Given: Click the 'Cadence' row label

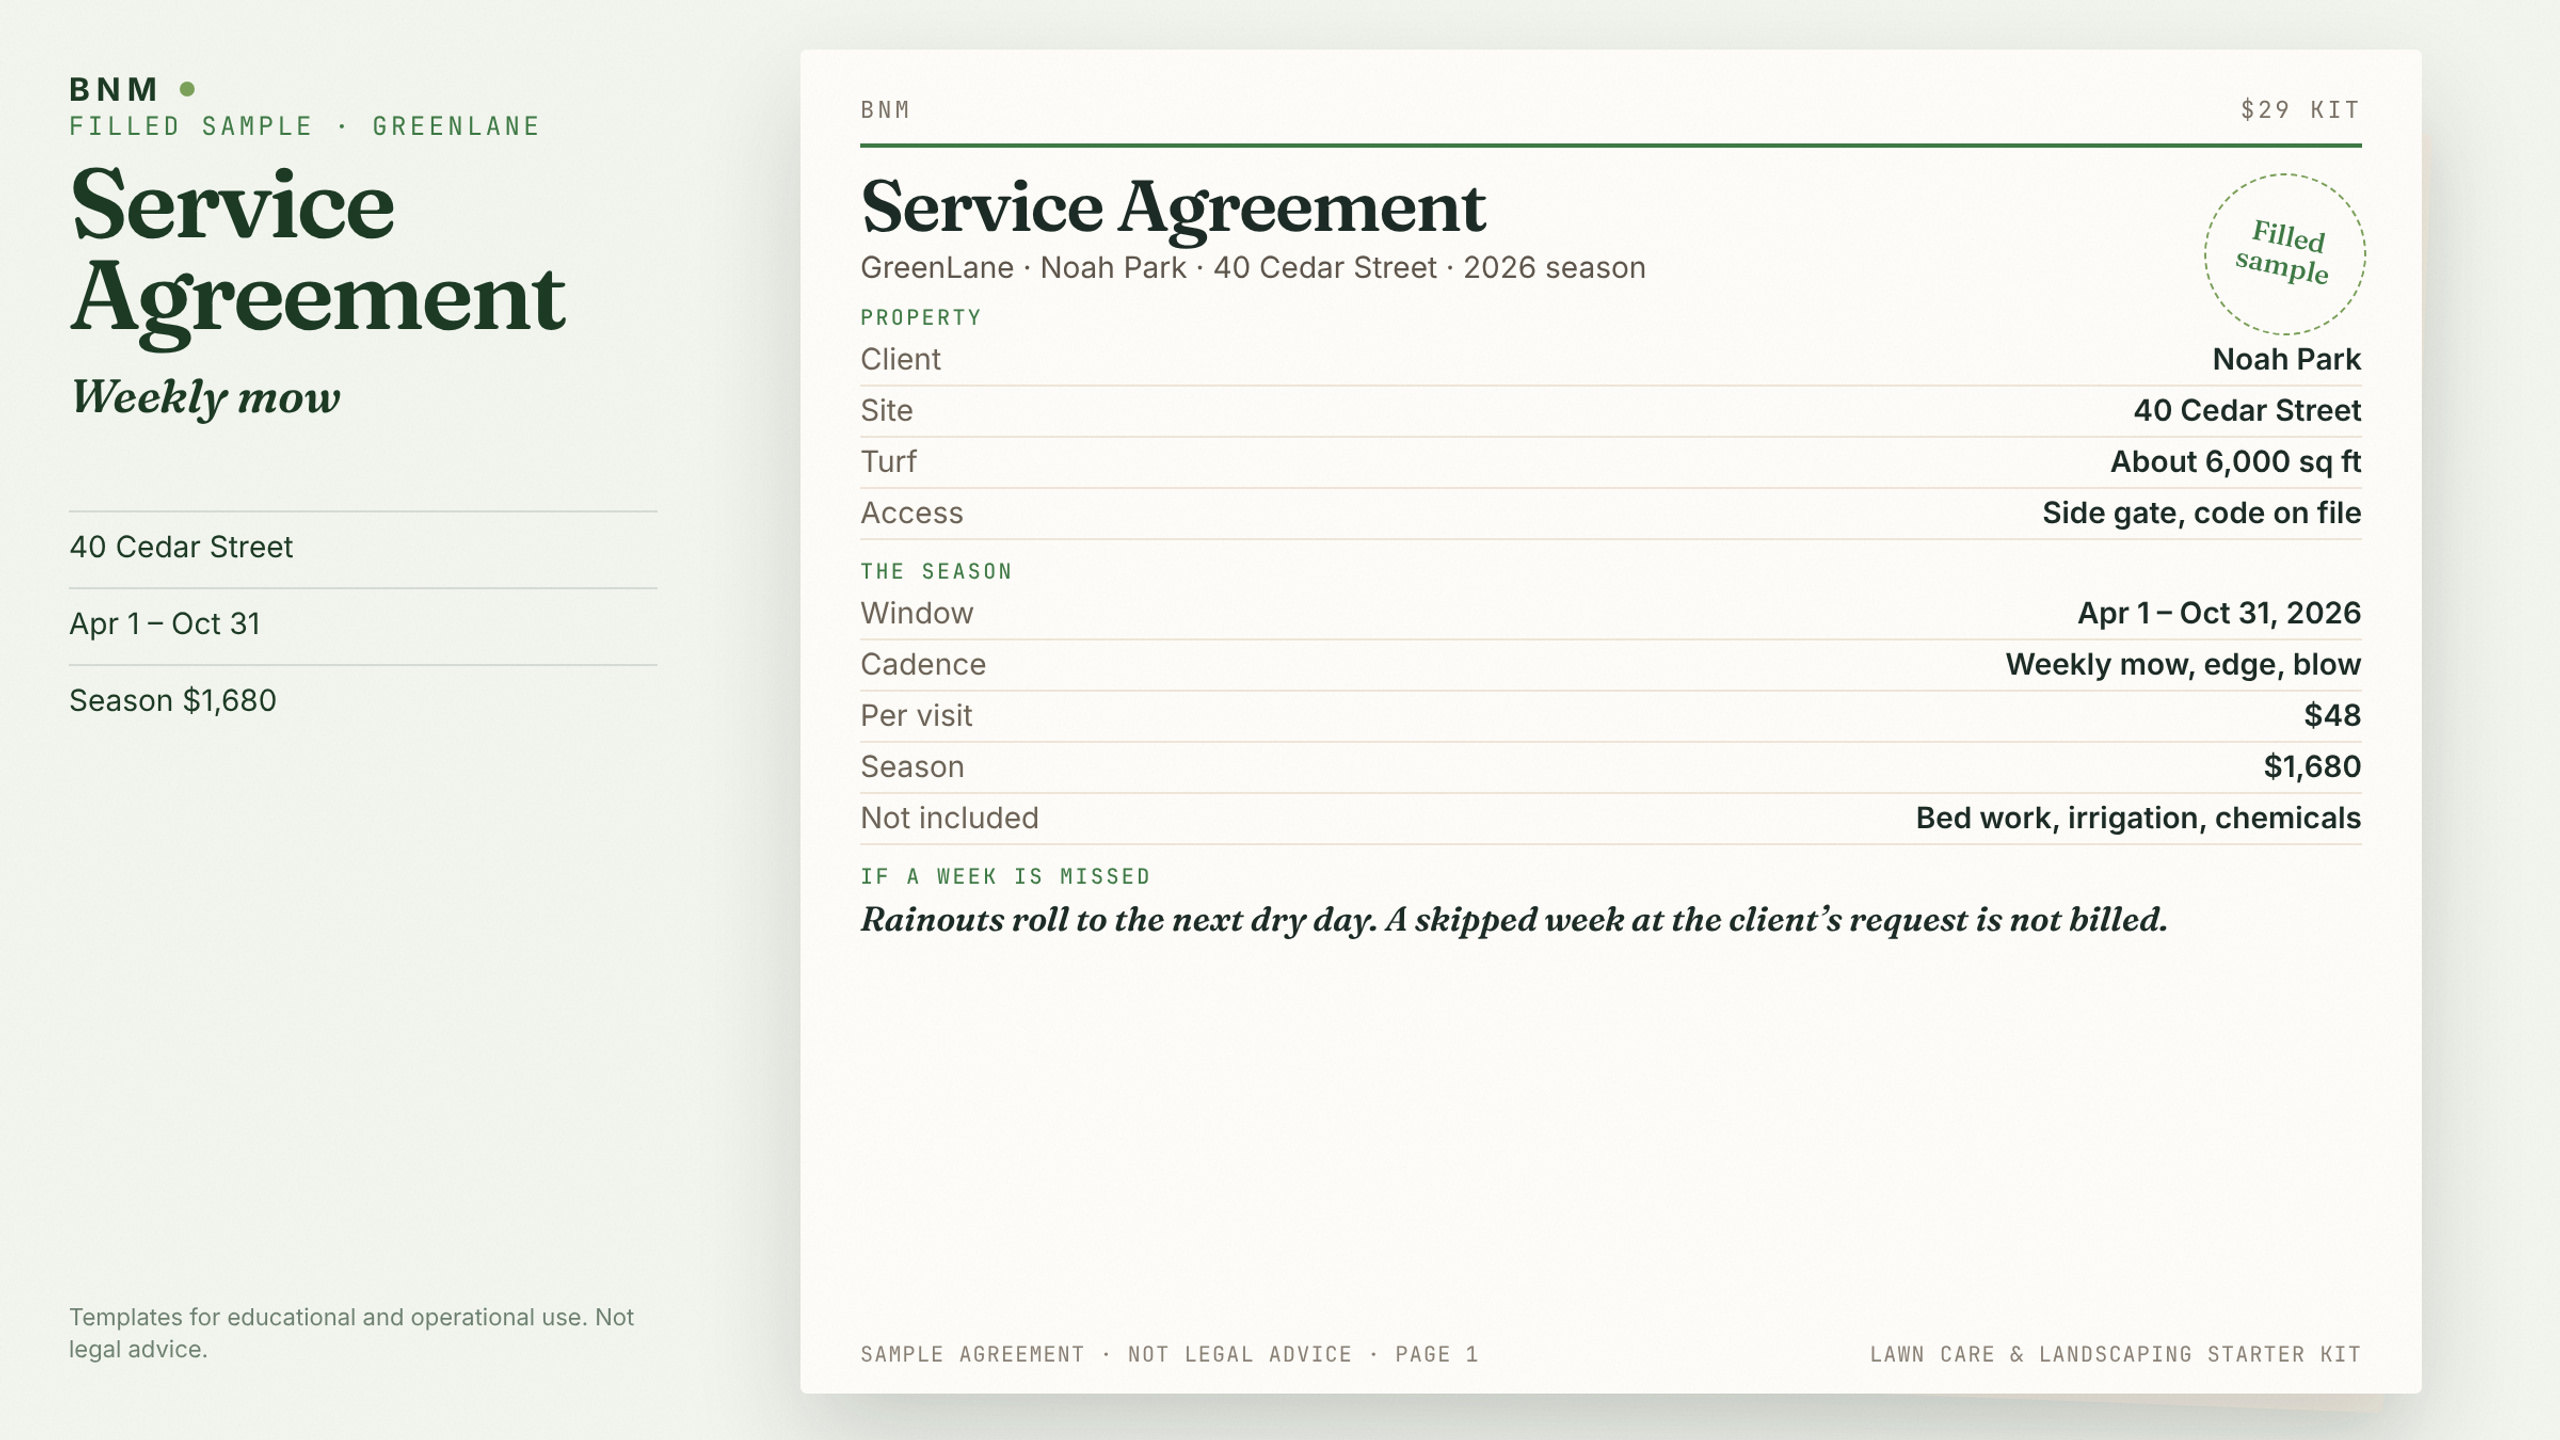Looking at the screenshot, I should tap(923, 664).
